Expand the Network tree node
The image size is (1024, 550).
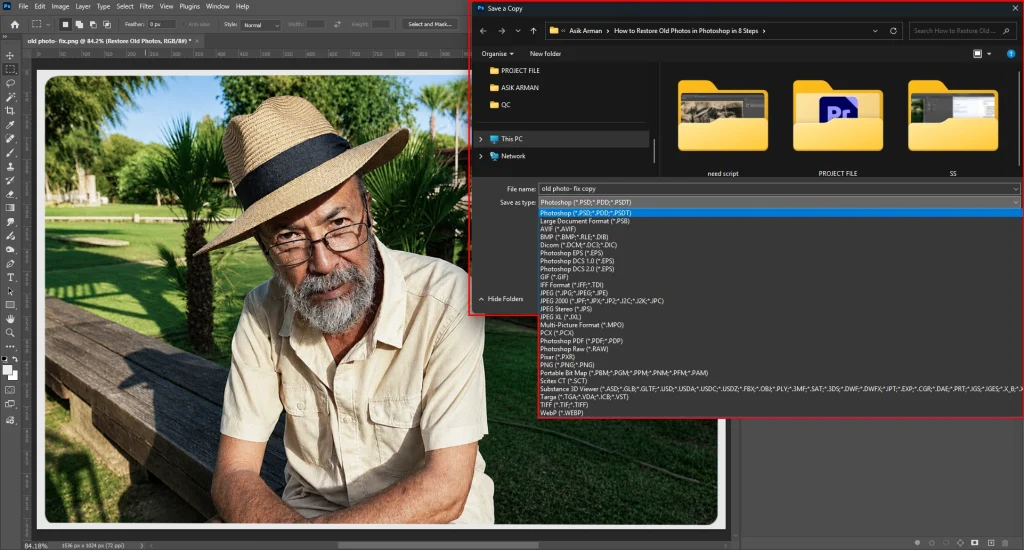click(481, 156)
